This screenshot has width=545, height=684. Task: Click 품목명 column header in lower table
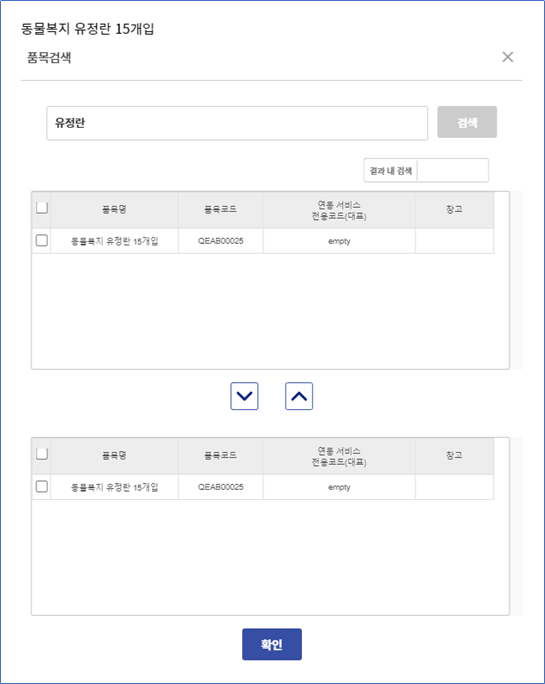coord(114,456)
